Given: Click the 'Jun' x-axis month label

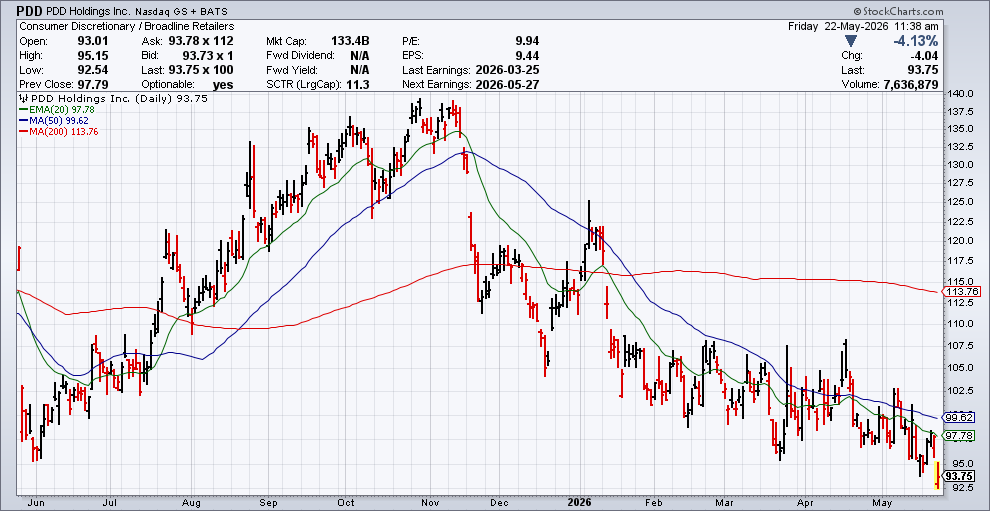Looking at the screenshot, I should 38,503.
